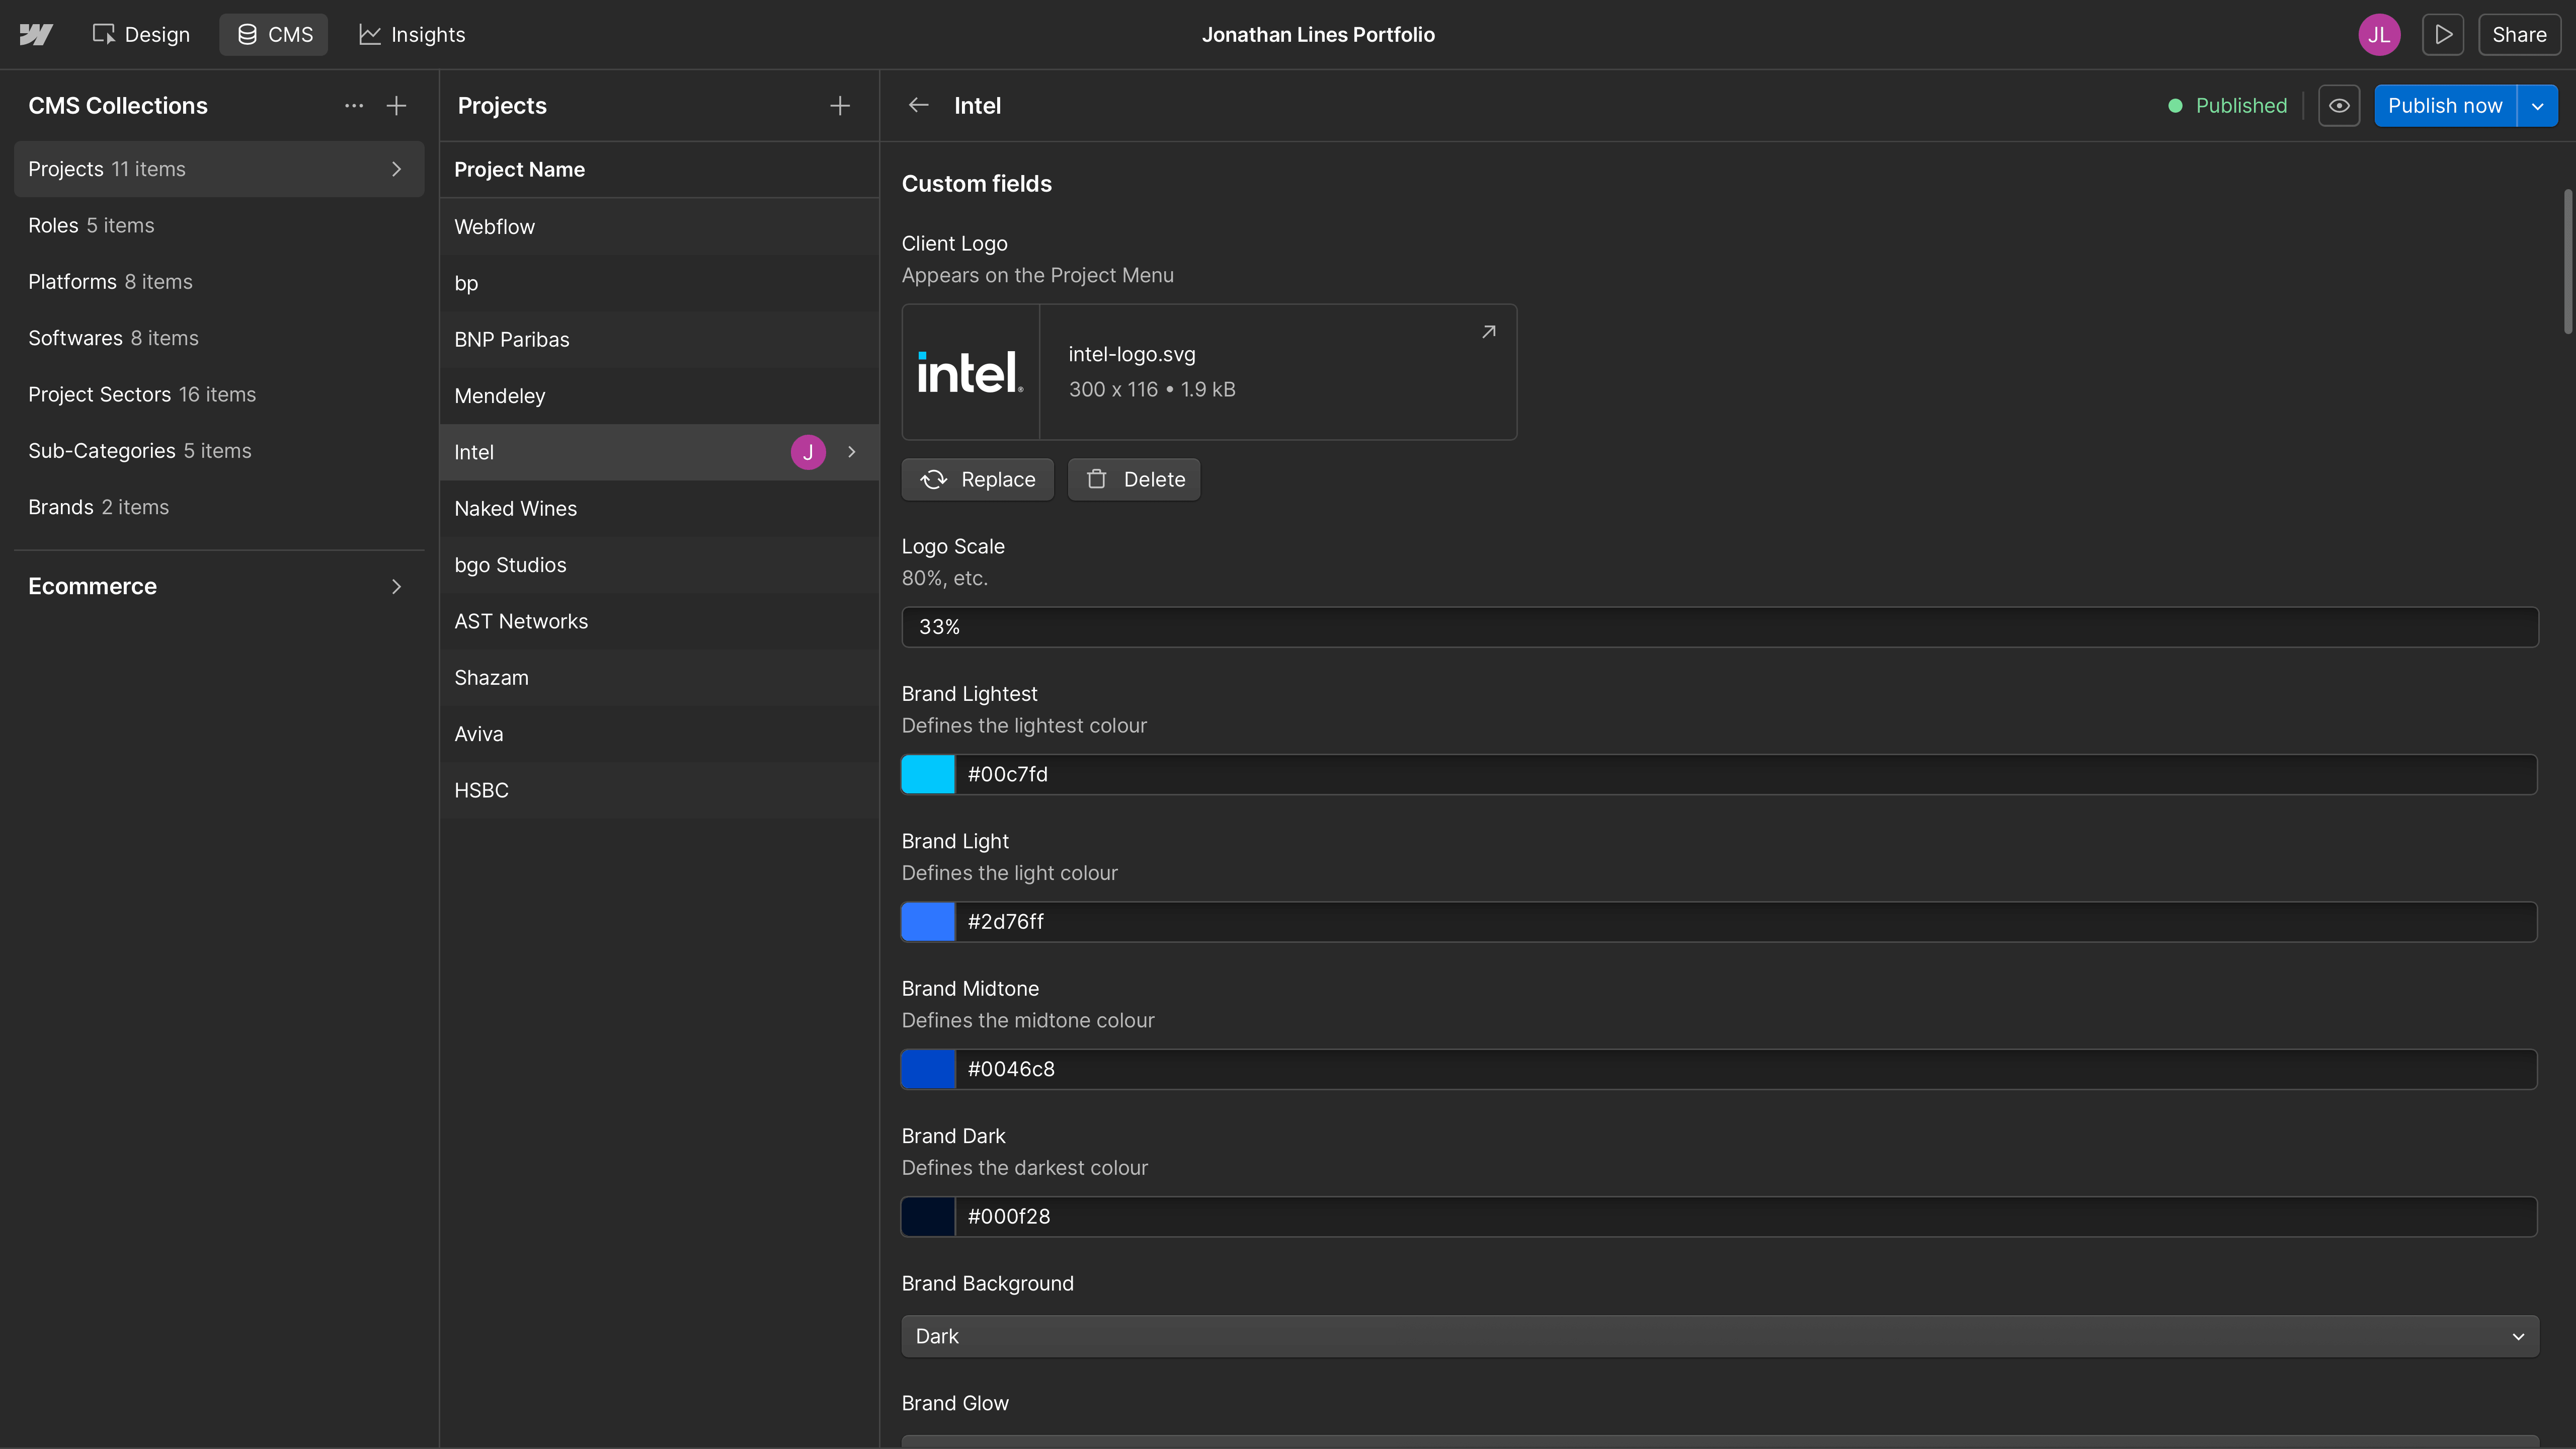Open the Sub-Categories collection
Image resolution: width=2576 pixels, height=1449 pixels.
[x=219, y=451]
